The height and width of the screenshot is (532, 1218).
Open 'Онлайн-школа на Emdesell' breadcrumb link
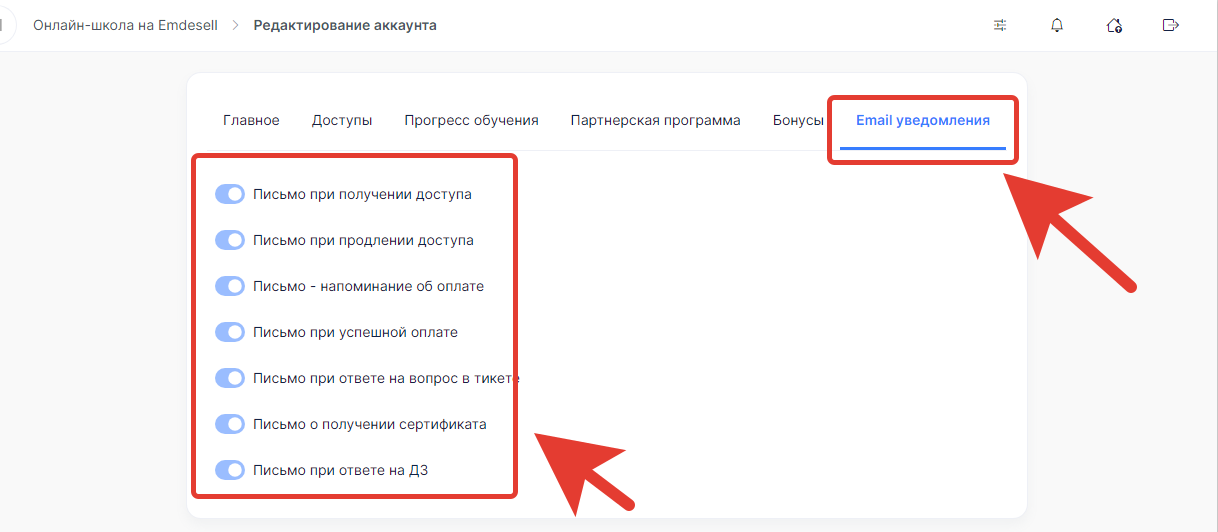[125, 25]
